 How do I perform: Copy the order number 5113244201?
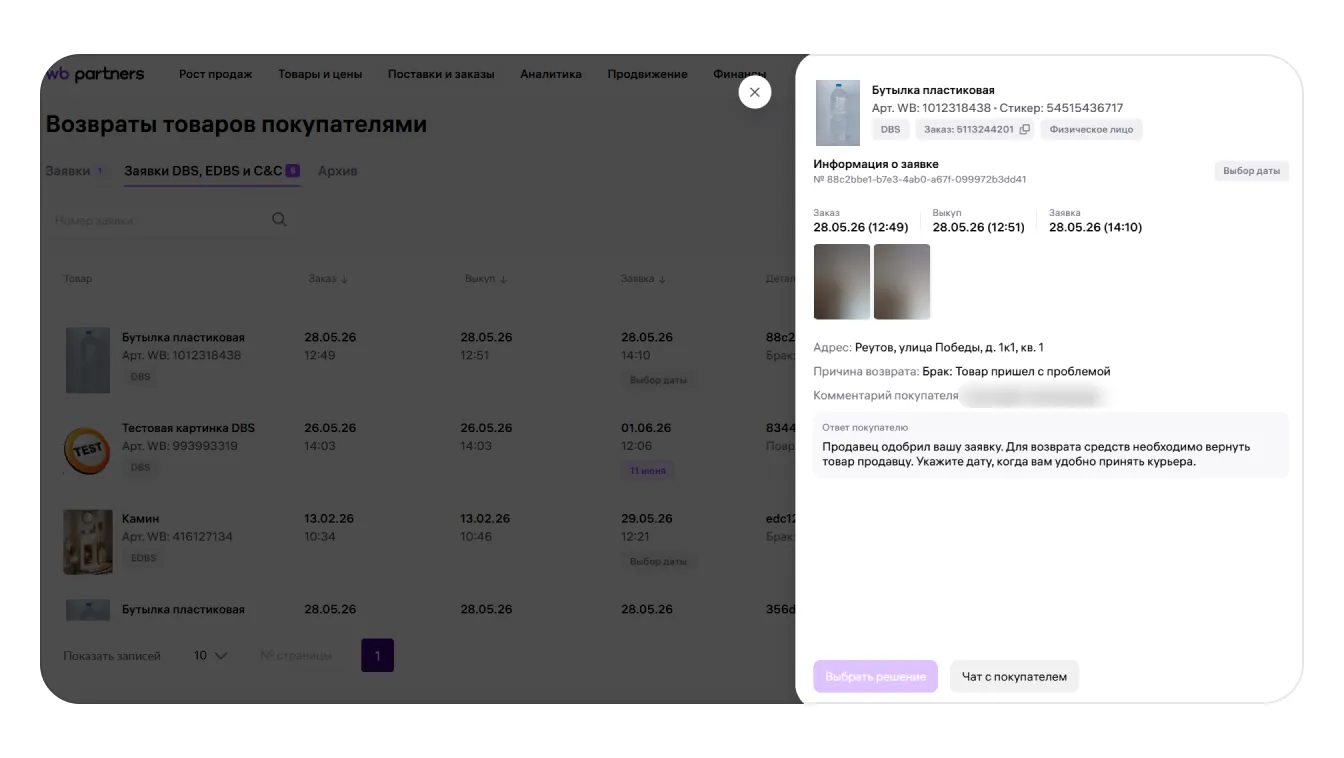1025,130
